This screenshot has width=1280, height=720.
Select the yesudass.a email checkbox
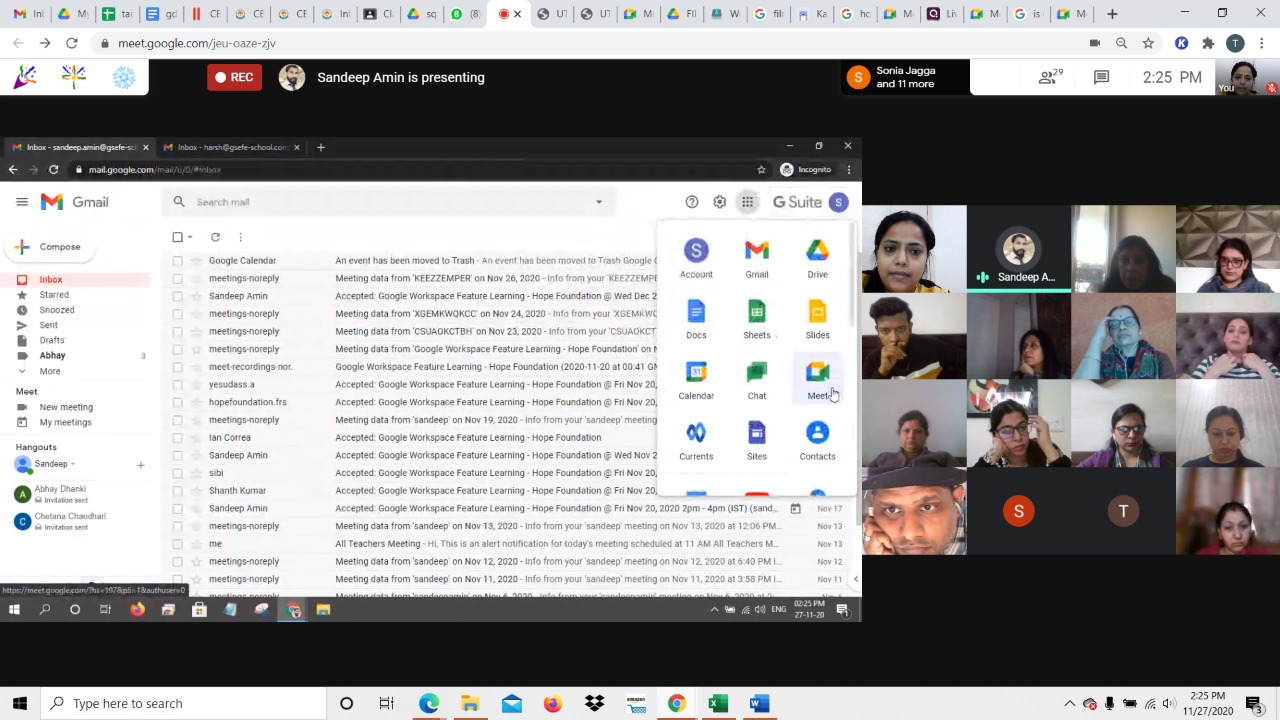[177, 384]
